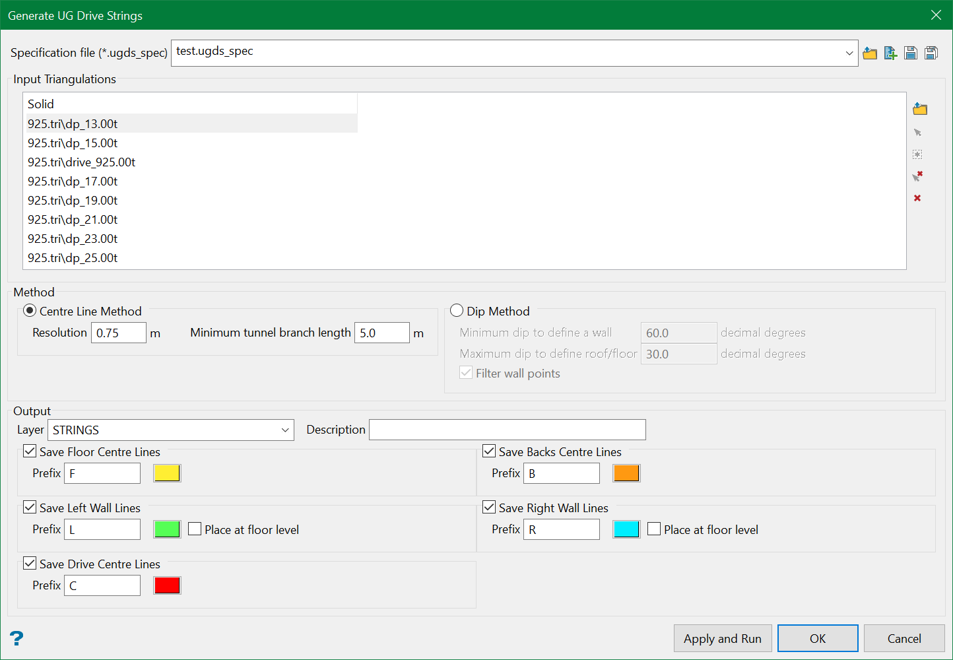
Task: Click the new specification file icon
Action: pyautogui.click(x=890, y=53)
